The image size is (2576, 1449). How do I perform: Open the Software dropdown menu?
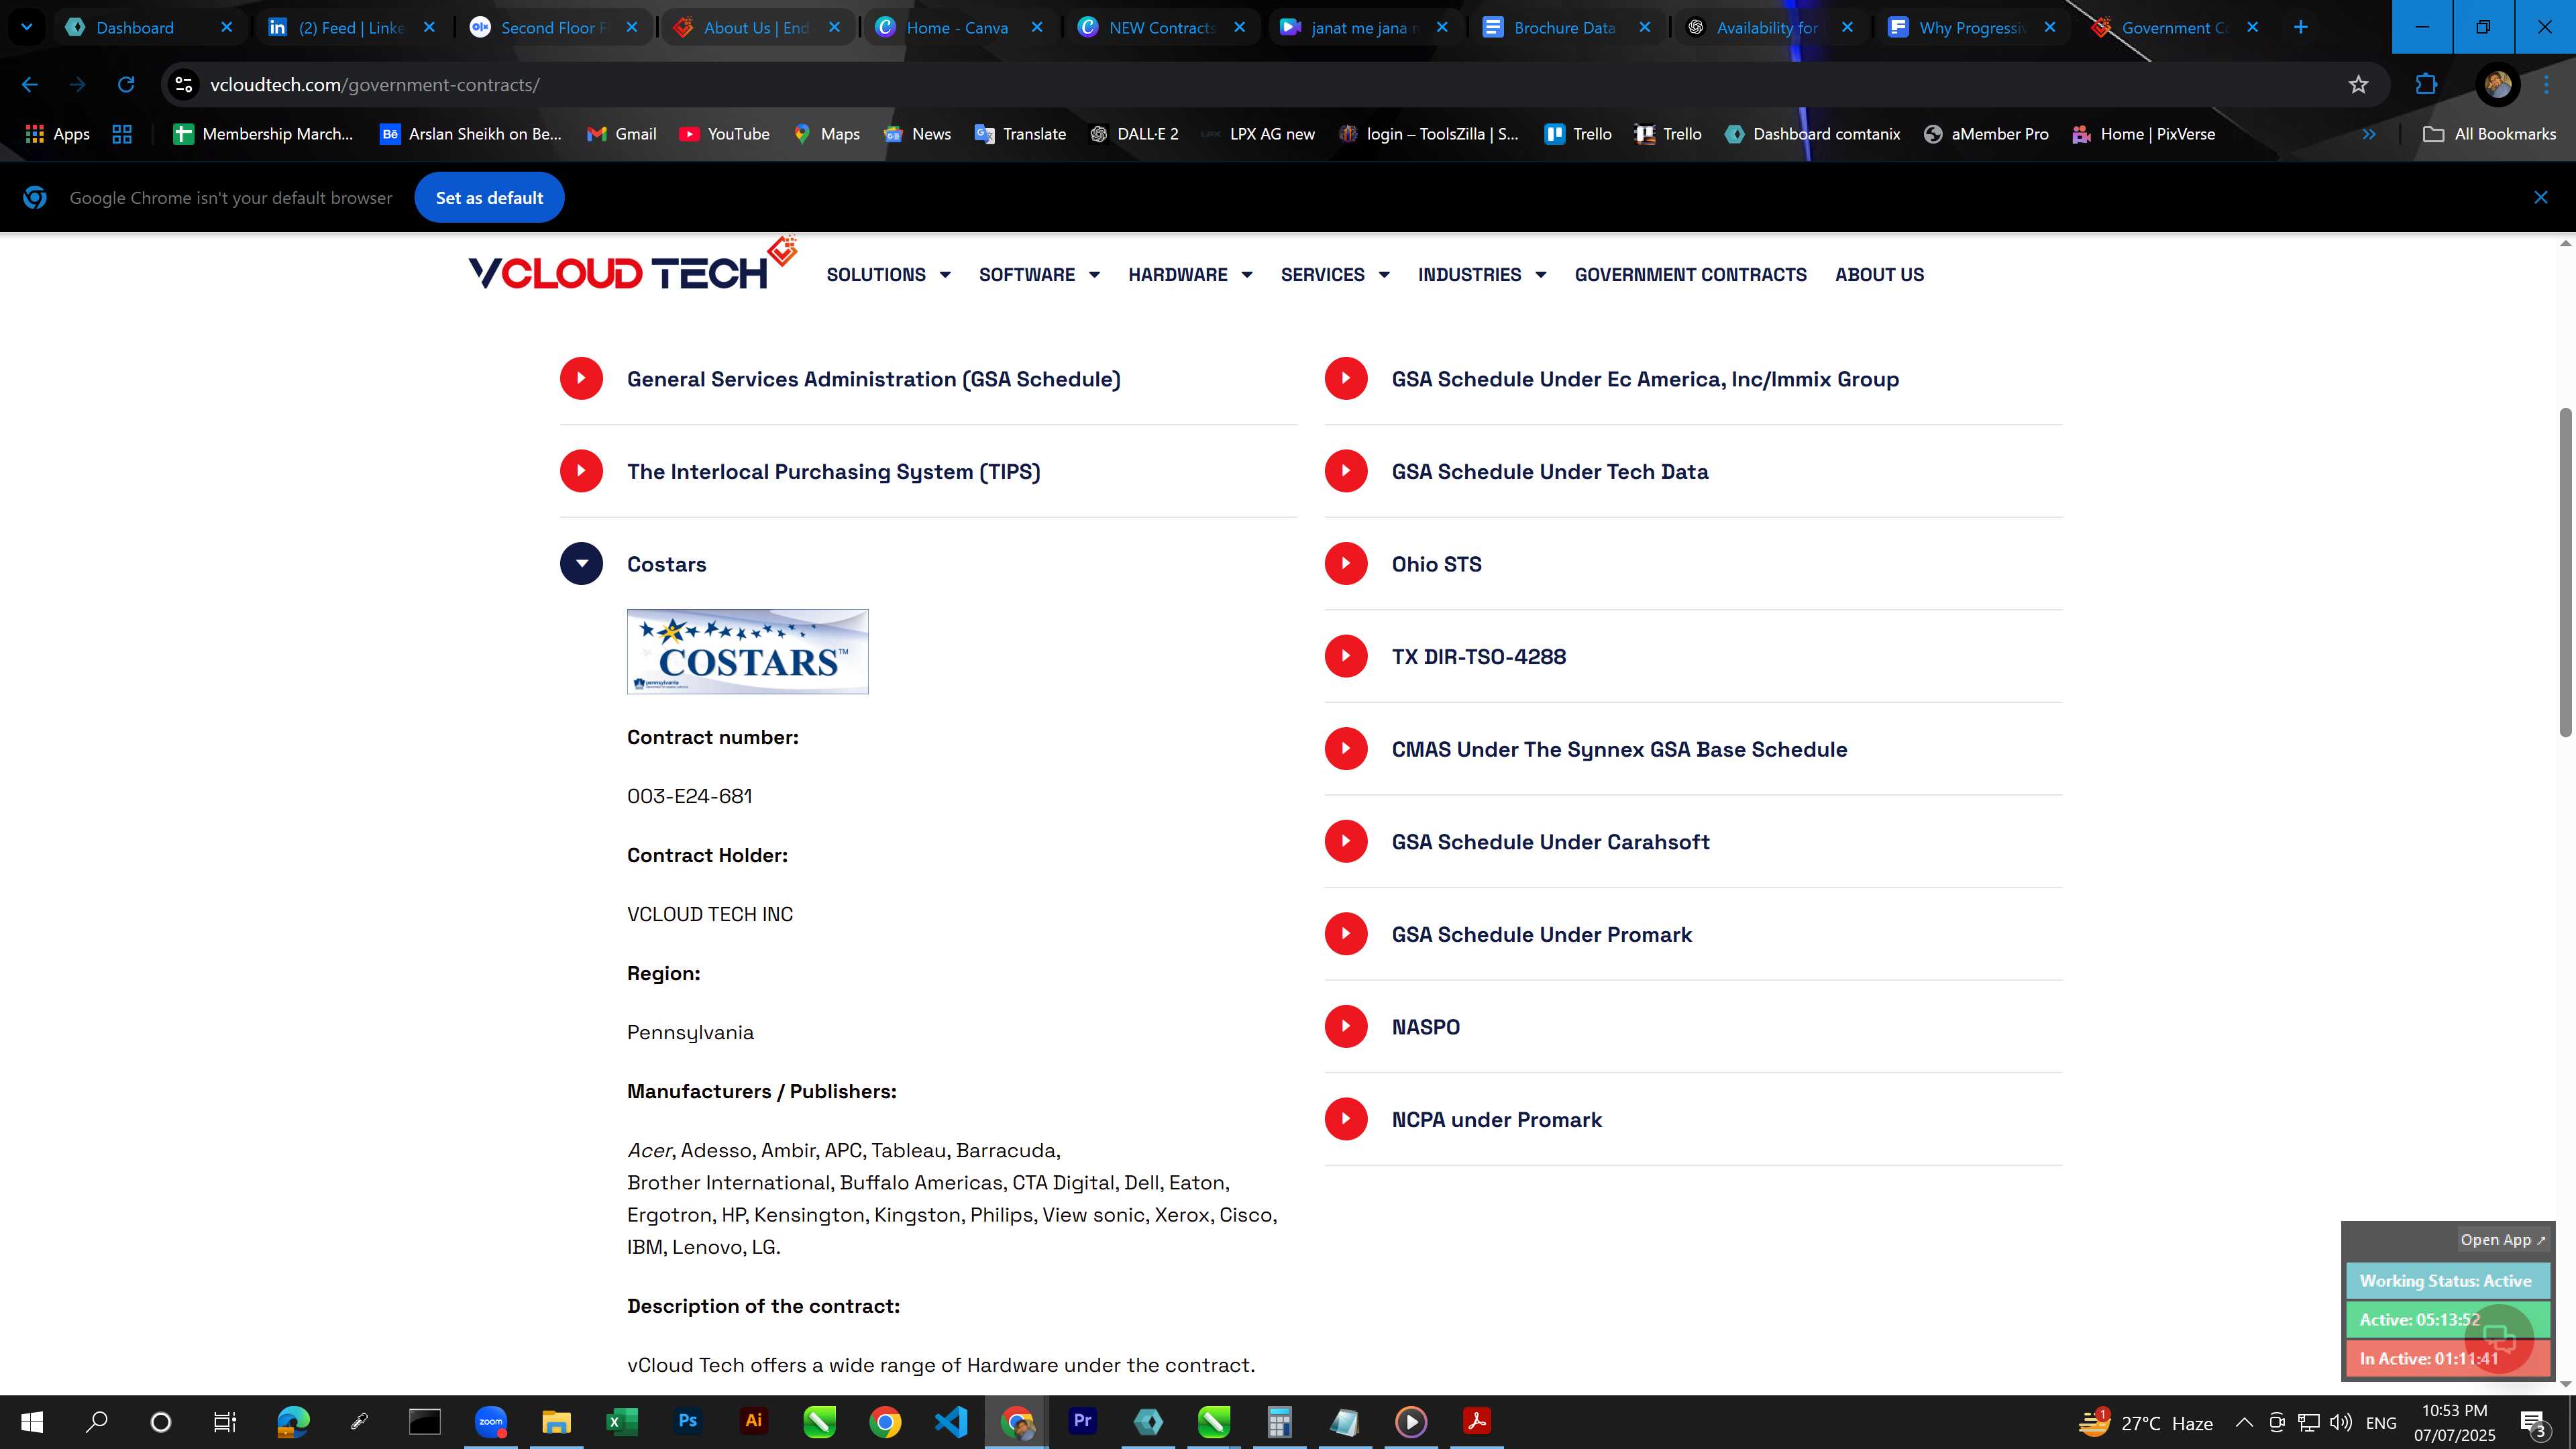click(1039, 275)
